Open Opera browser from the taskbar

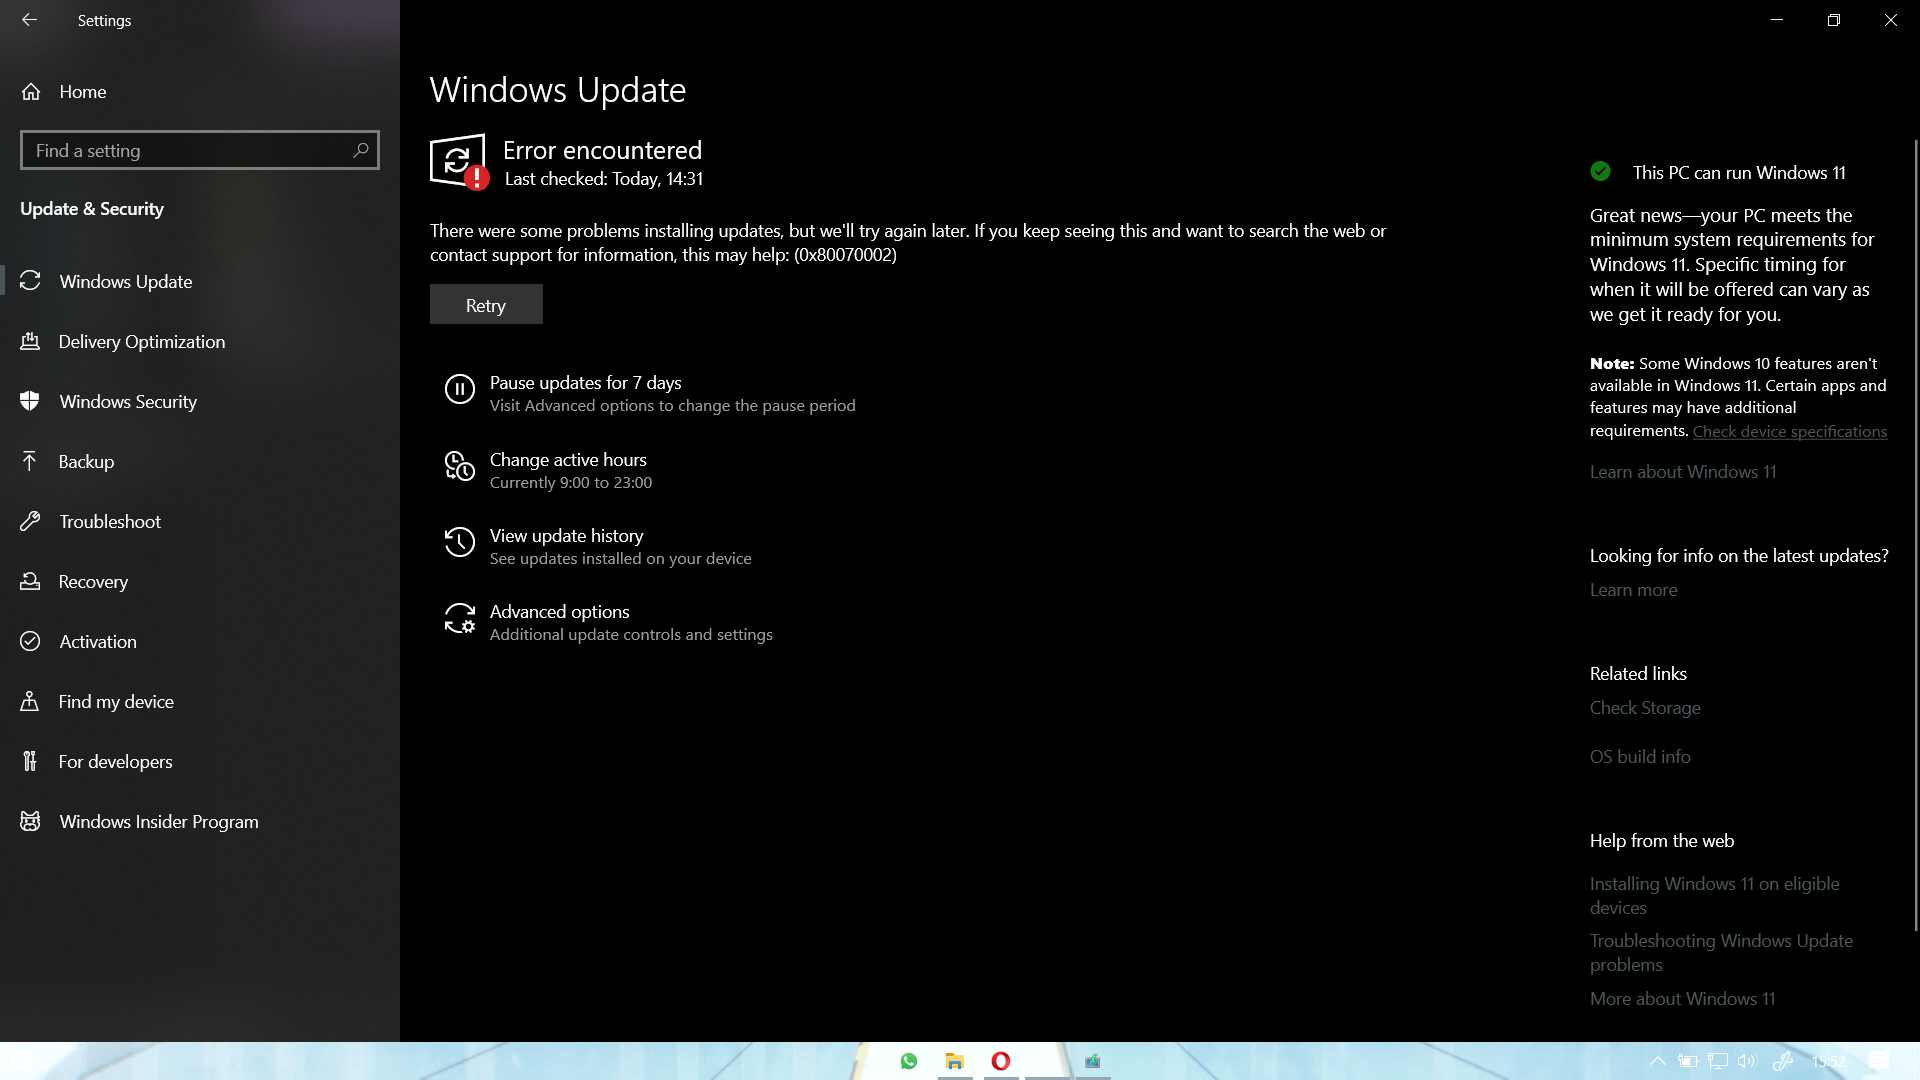click(x=1001, y=1061)
